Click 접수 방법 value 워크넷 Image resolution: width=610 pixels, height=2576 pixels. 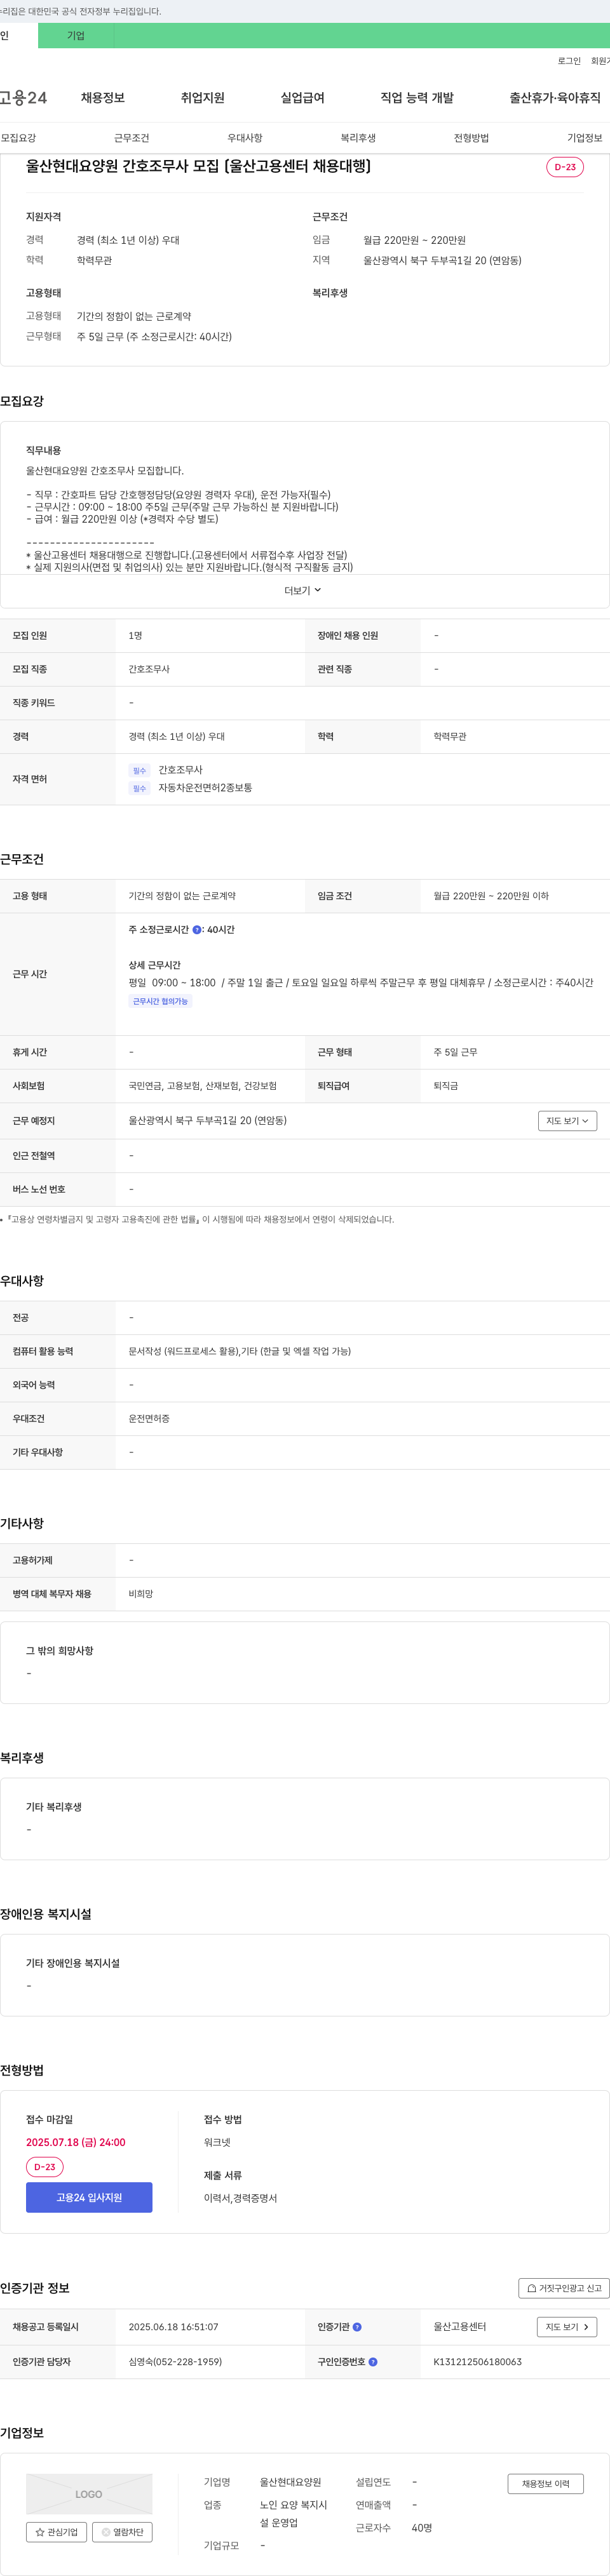coord(217,2142)
